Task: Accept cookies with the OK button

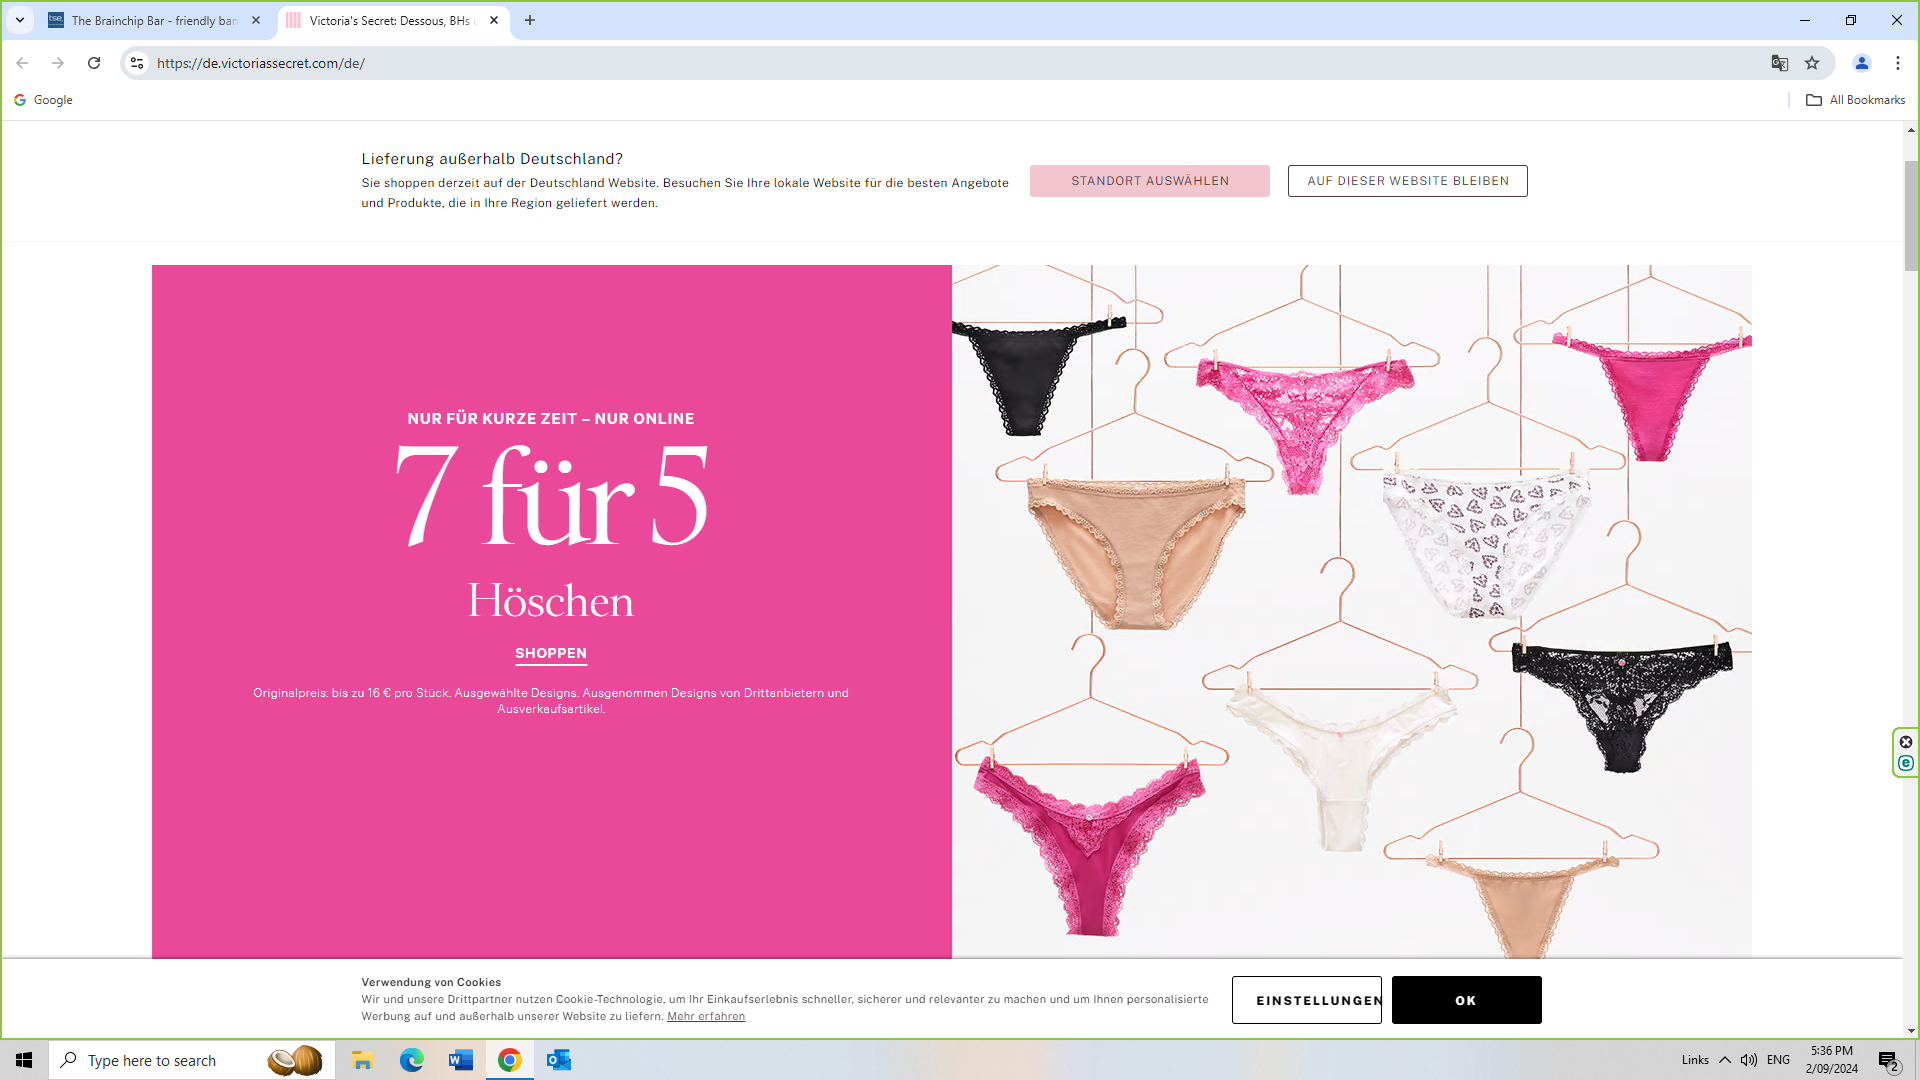Action: click(1467, 1000)
